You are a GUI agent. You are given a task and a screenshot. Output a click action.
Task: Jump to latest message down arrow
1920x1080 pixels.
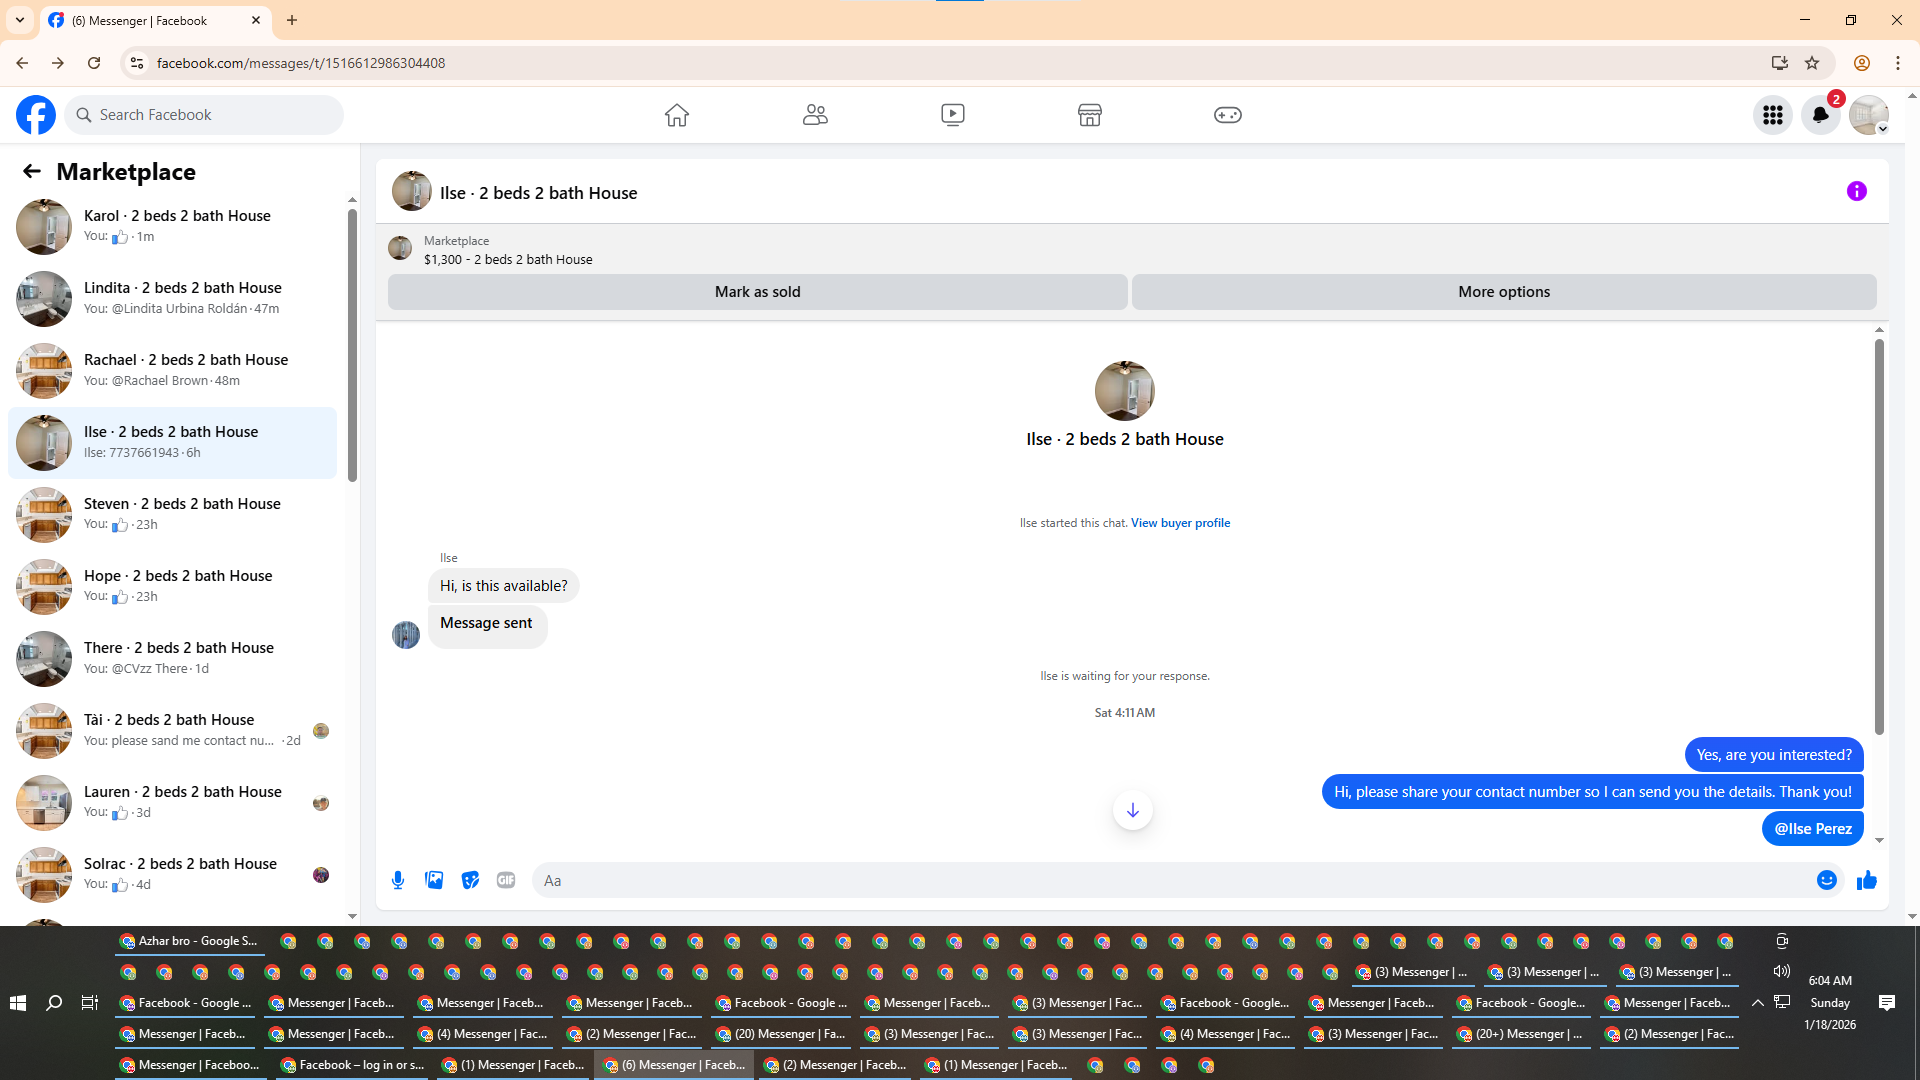[1132, 810]
